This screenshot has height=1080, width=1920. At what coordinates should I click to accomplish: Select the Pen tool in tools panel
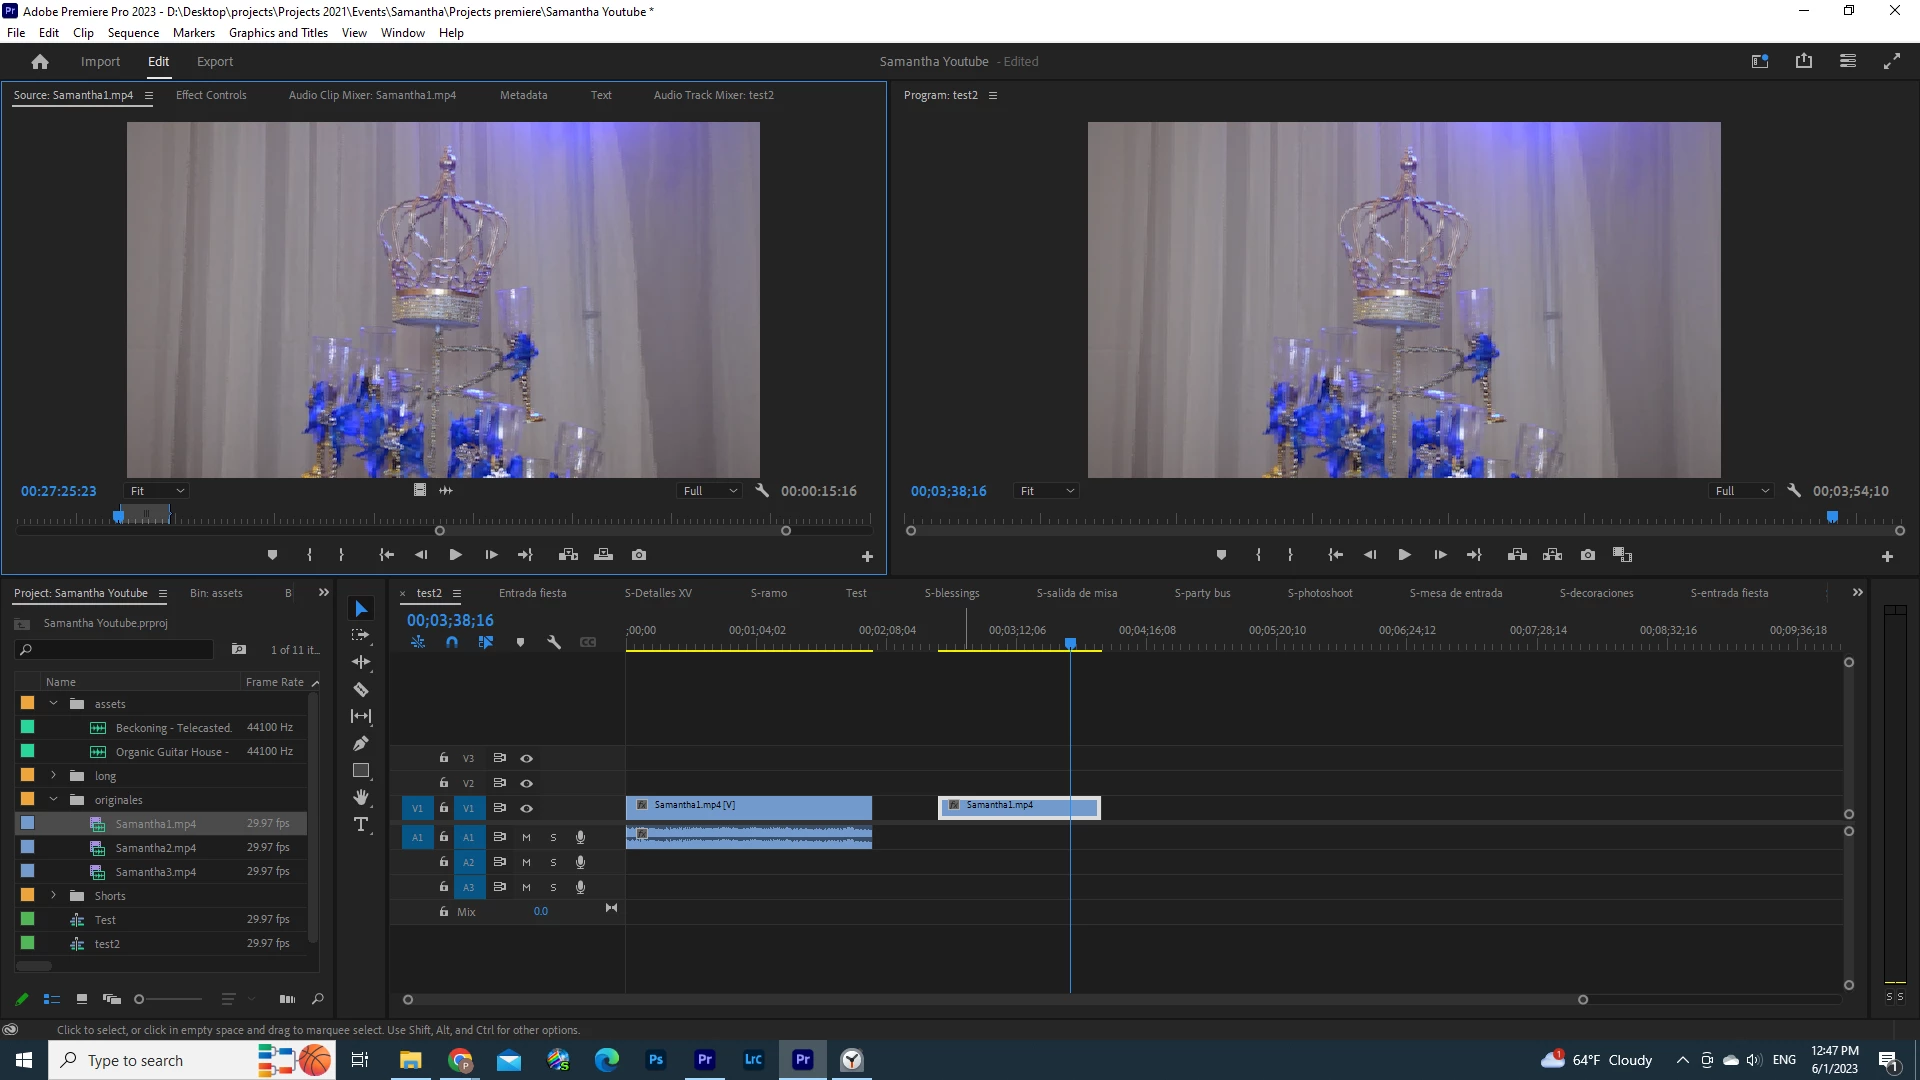[x=361, y=743]
